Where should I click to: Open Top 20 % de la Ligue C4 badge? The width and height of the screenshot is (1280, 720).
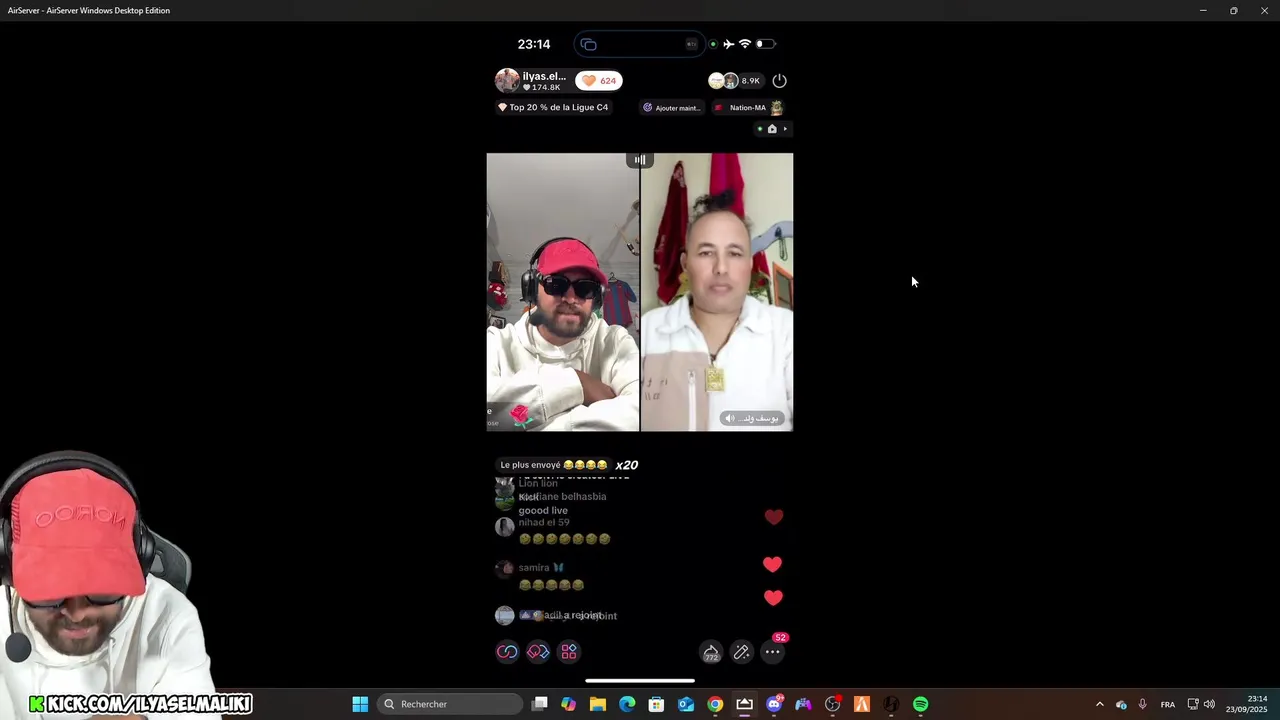click(x=553, y=107)
